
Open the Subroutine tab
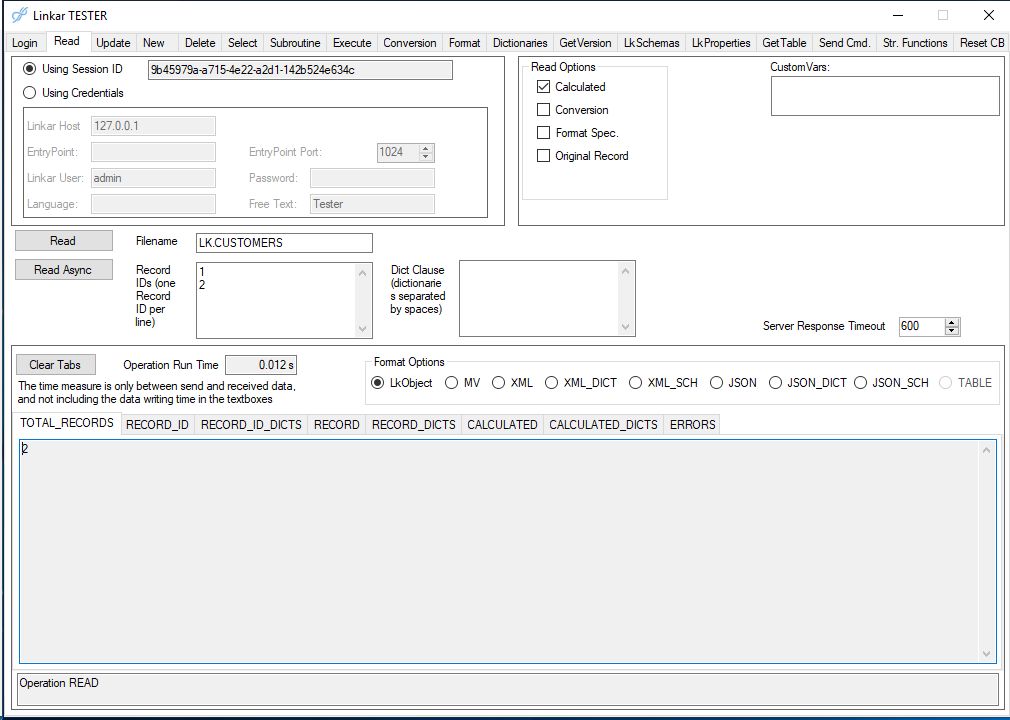tap(295, 43)
